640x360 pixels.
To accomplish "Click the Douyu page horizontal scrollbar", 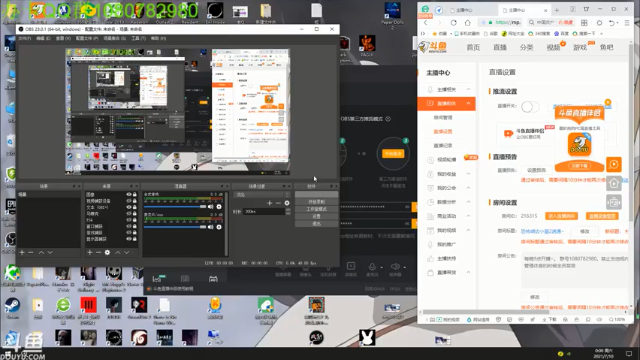I will pyautogui.click(x=486, y=312).
